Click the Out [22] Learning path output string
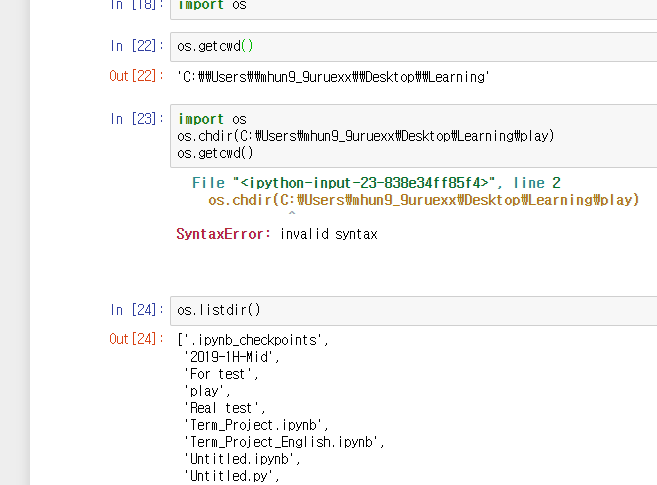The height and width of the screenshot is (485, 657). point(333,77)
